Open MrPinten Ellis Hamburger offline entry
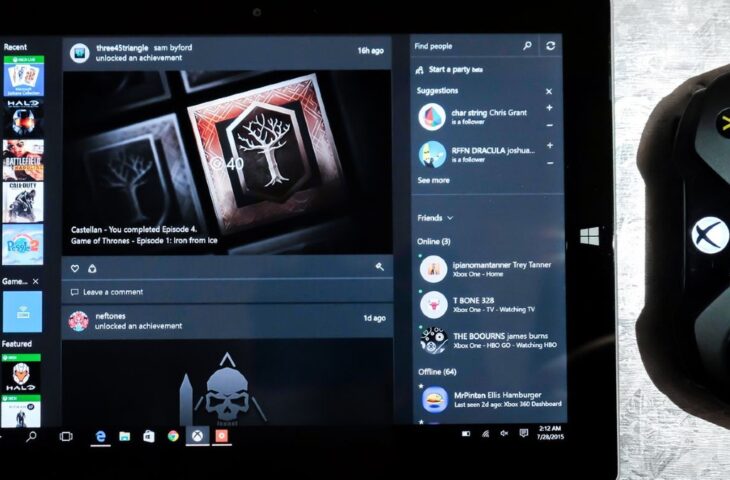730x480 pixels. click(489, 399)
